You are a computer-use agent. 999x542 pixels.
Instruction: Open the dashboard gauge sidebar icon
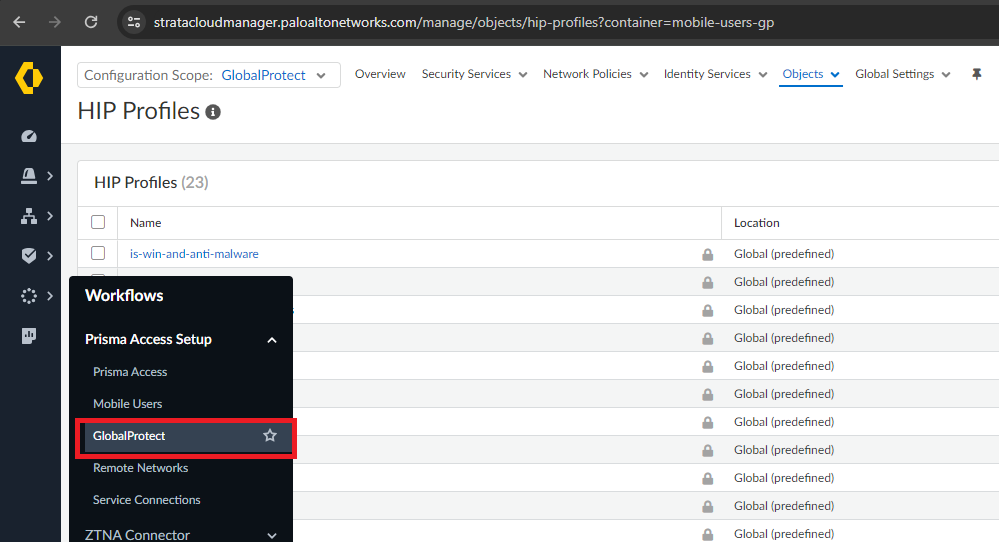click(x=29, y=136)
